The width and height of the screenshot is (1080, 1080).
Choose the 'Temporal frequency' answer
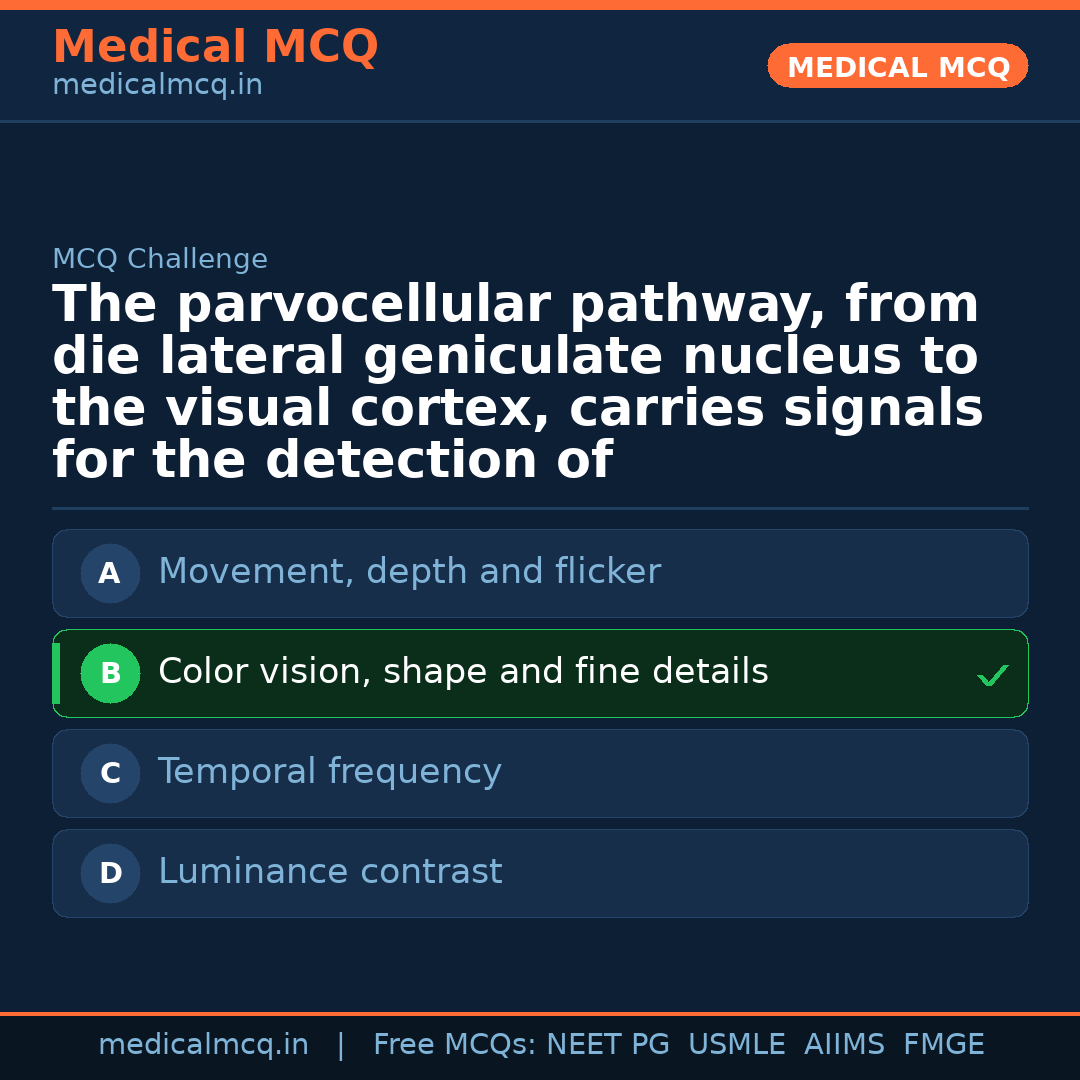329,772
